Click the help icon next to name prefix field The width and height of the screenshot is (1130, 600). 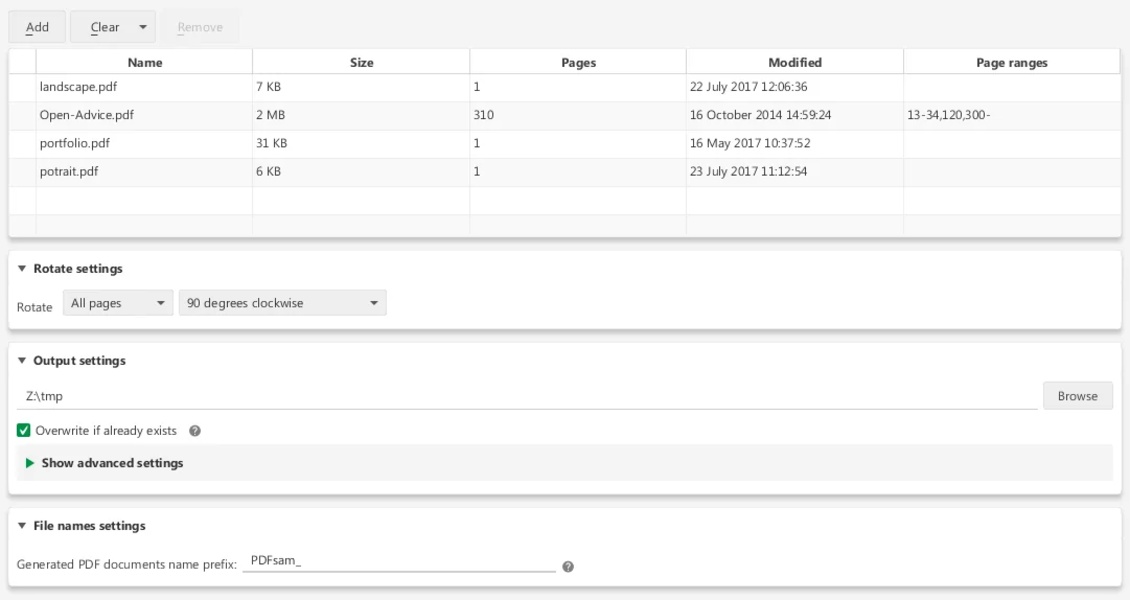(568, 566)
